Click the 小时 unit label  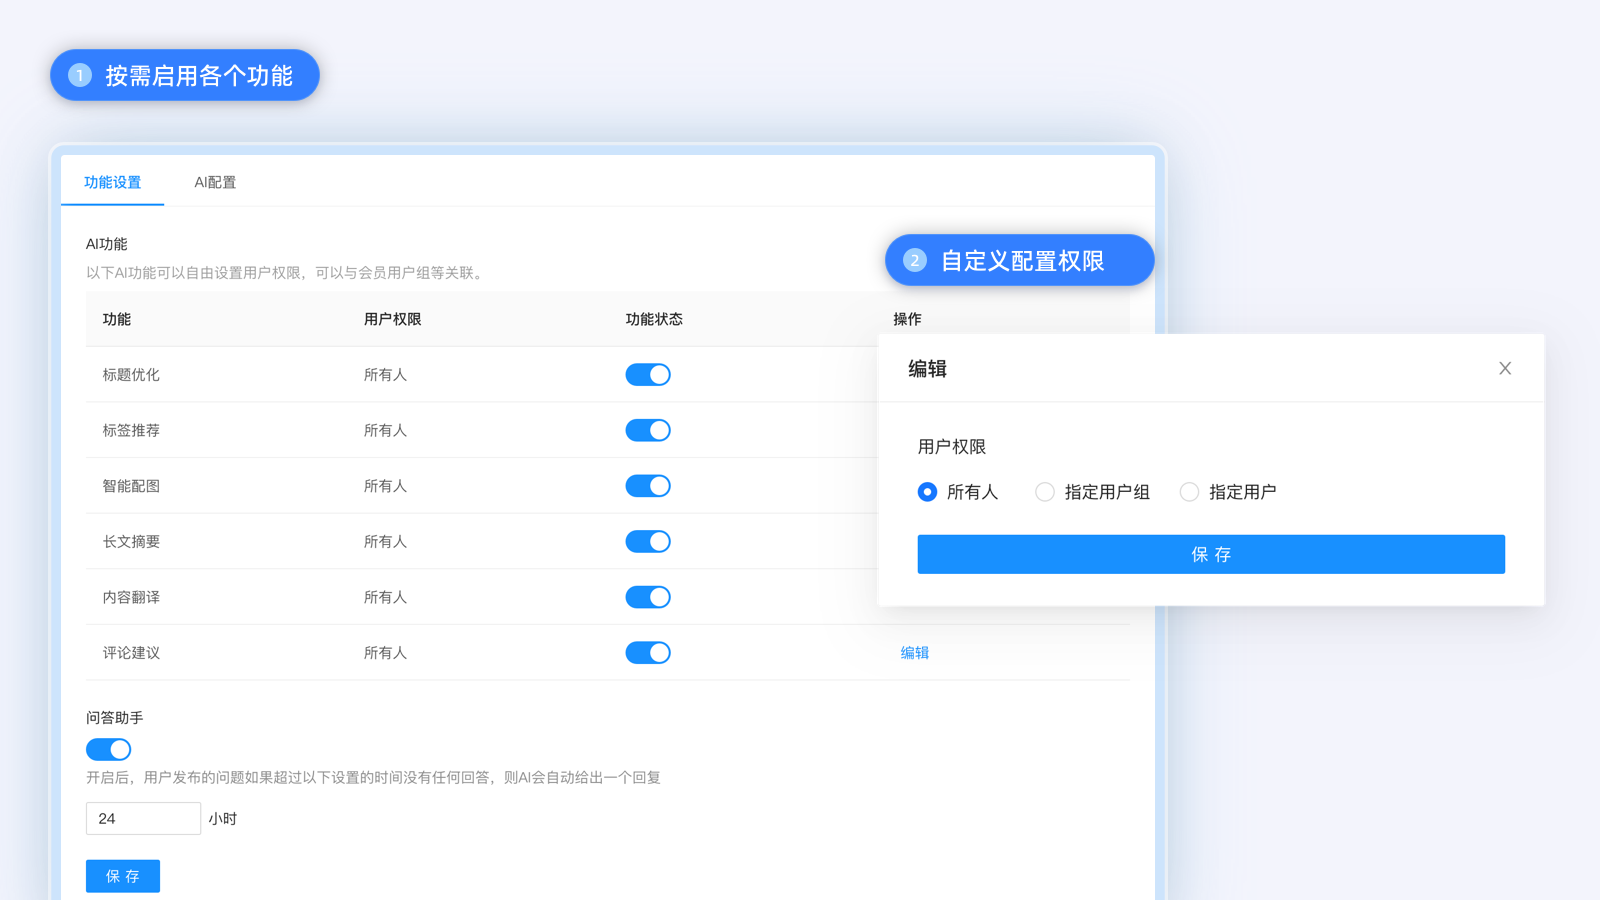(x=223, y=819)
